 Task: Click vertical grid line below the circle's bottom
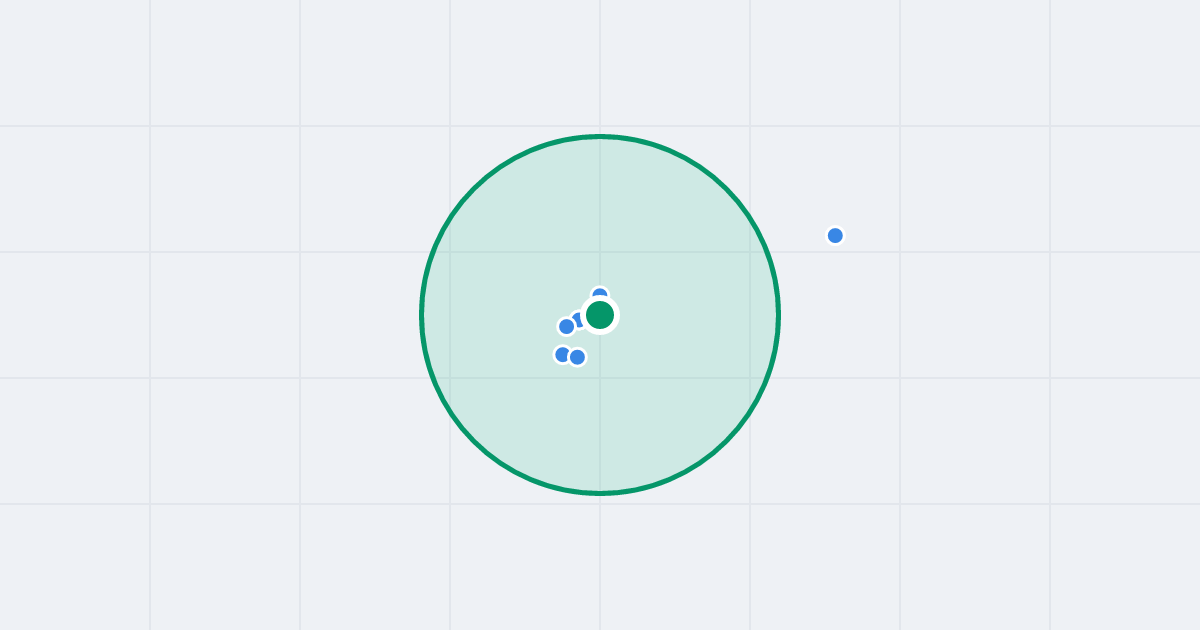[600, 560]
